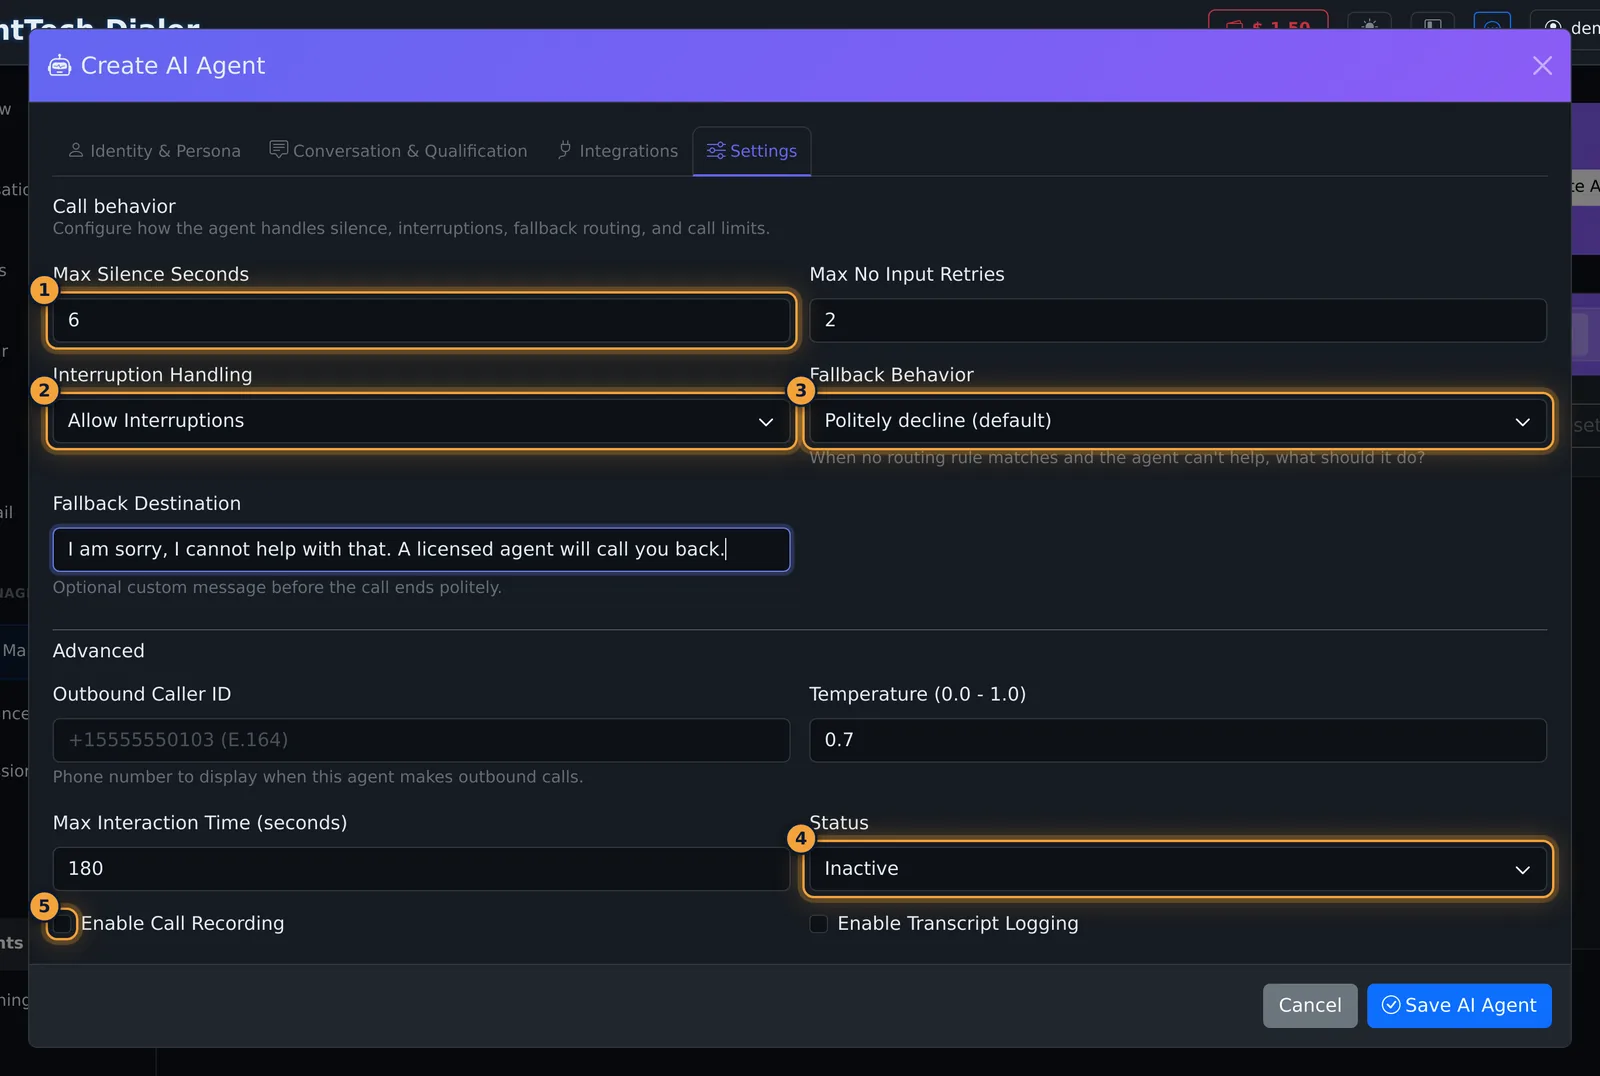Click the Outbound Caller ID input
This screenshot has height=1076, width=1600.
click(421, 740)
